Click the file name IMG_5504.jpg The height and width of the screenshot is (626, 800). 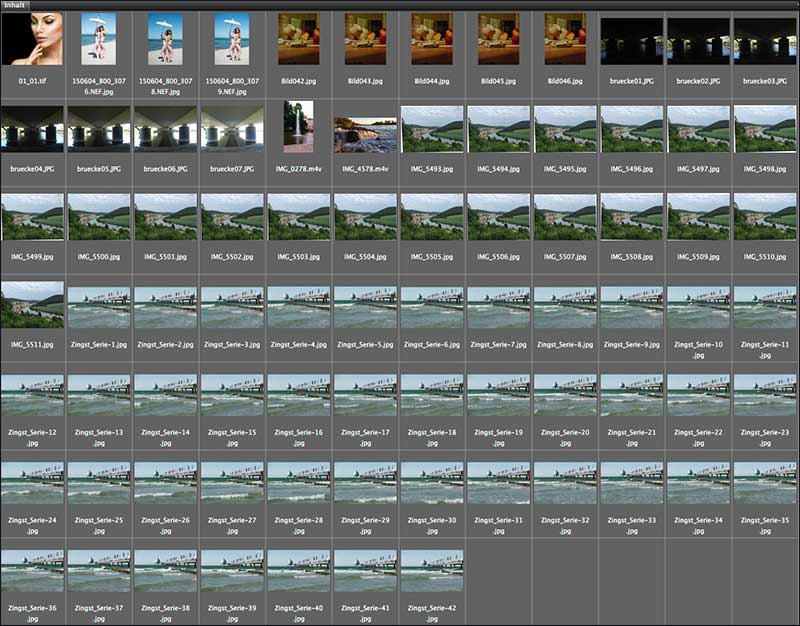click(x=365, y=257)
